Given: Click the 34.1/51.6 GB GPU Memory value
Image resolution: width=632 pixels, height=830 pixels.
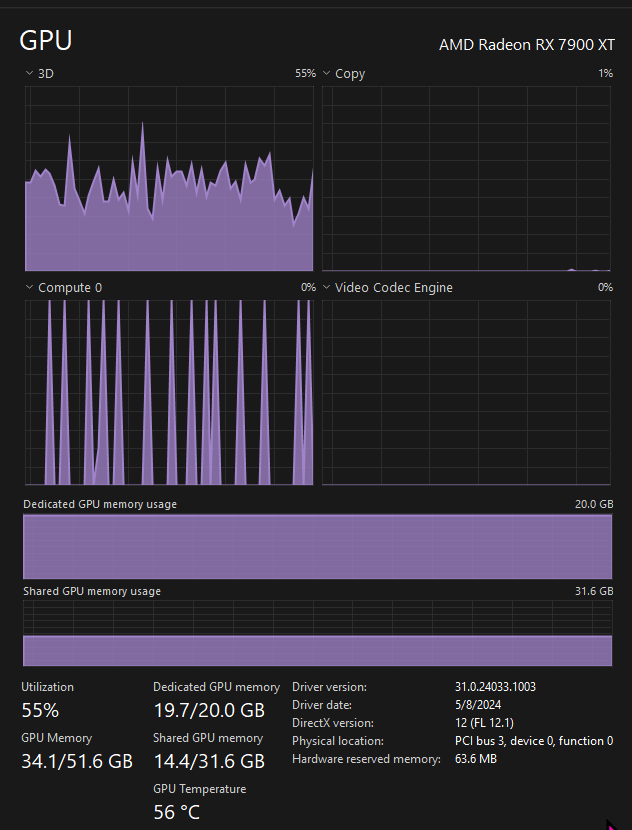Looking at the screenshot, I should pos(77,761).
